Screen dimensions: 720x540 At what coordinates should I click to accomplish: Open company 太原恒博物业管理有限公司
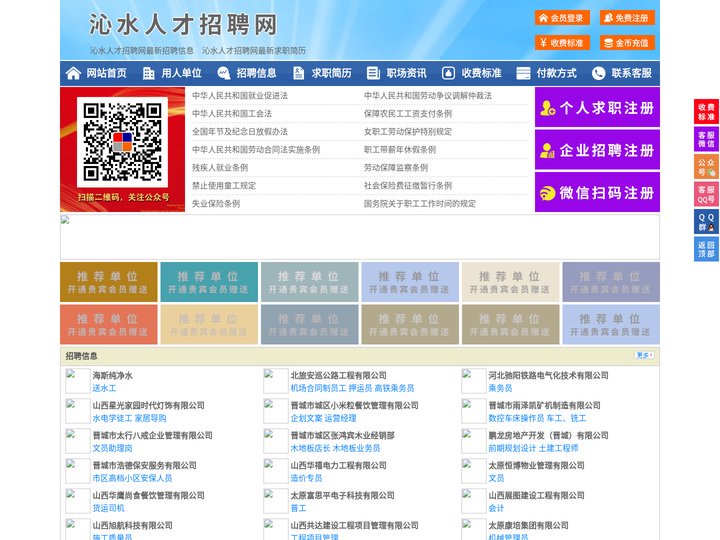pos(536,465)
